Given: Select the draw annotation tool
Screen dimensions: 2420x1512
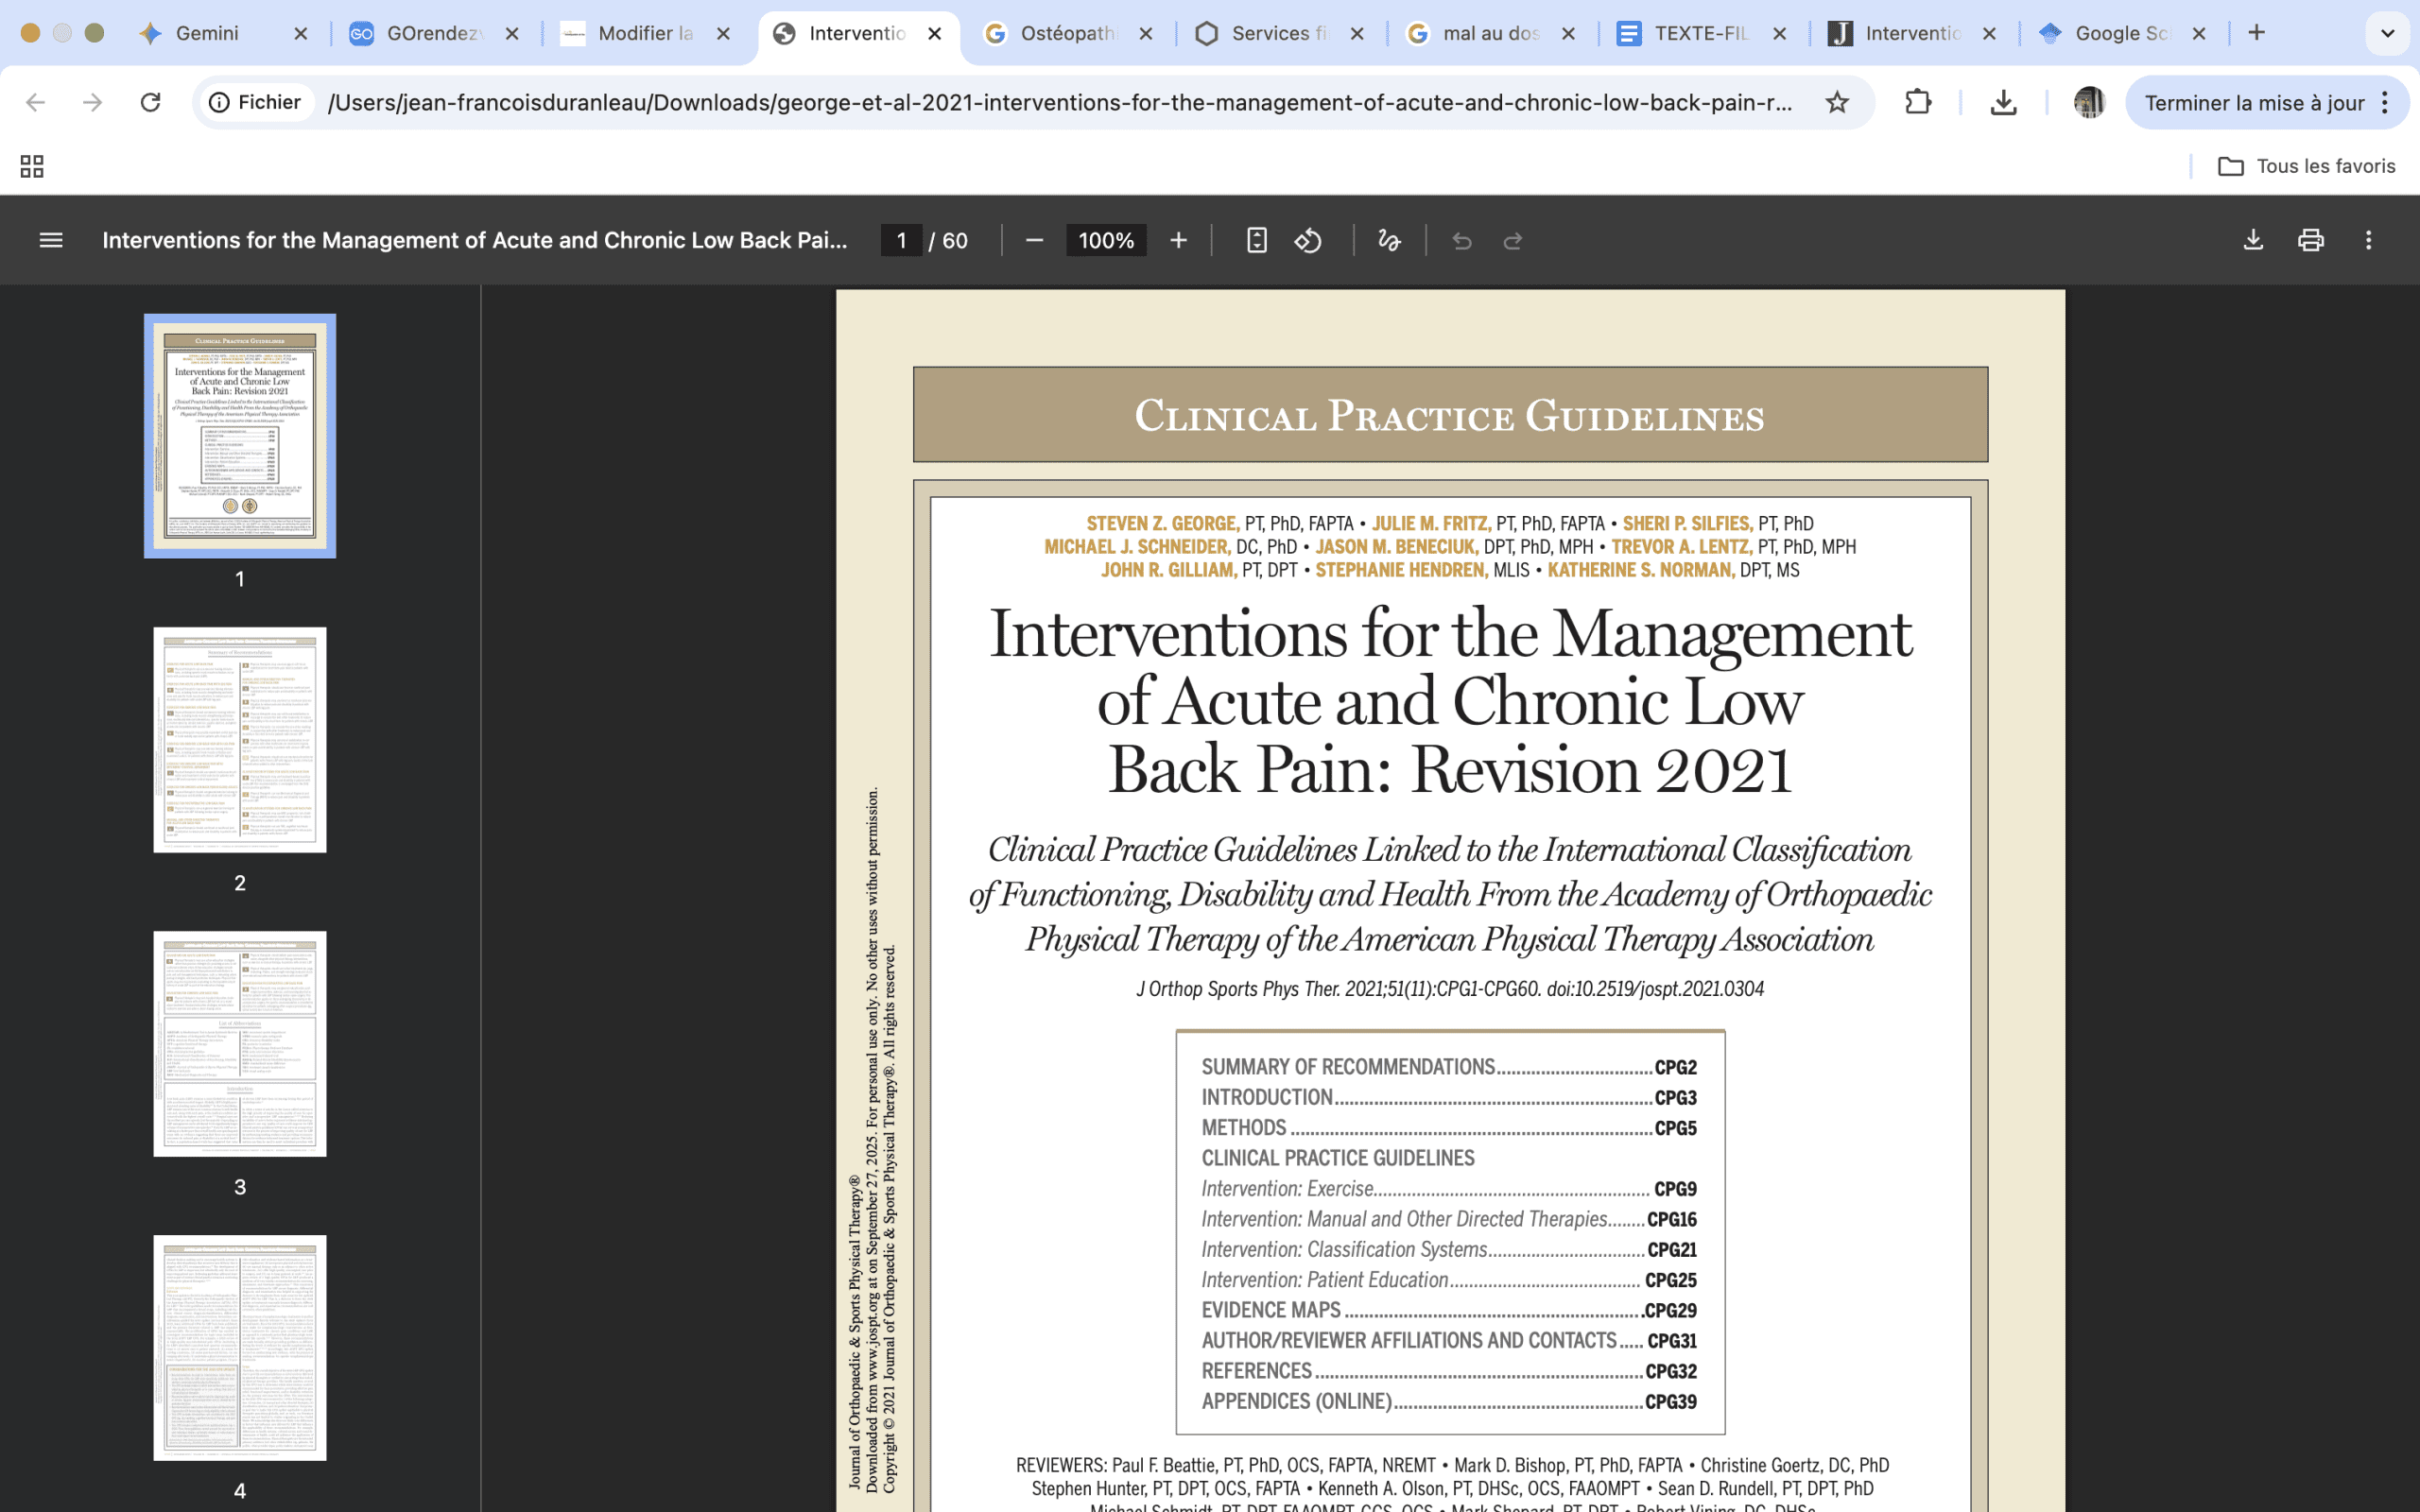Looking at the screenshot, I should [1389, 240].
